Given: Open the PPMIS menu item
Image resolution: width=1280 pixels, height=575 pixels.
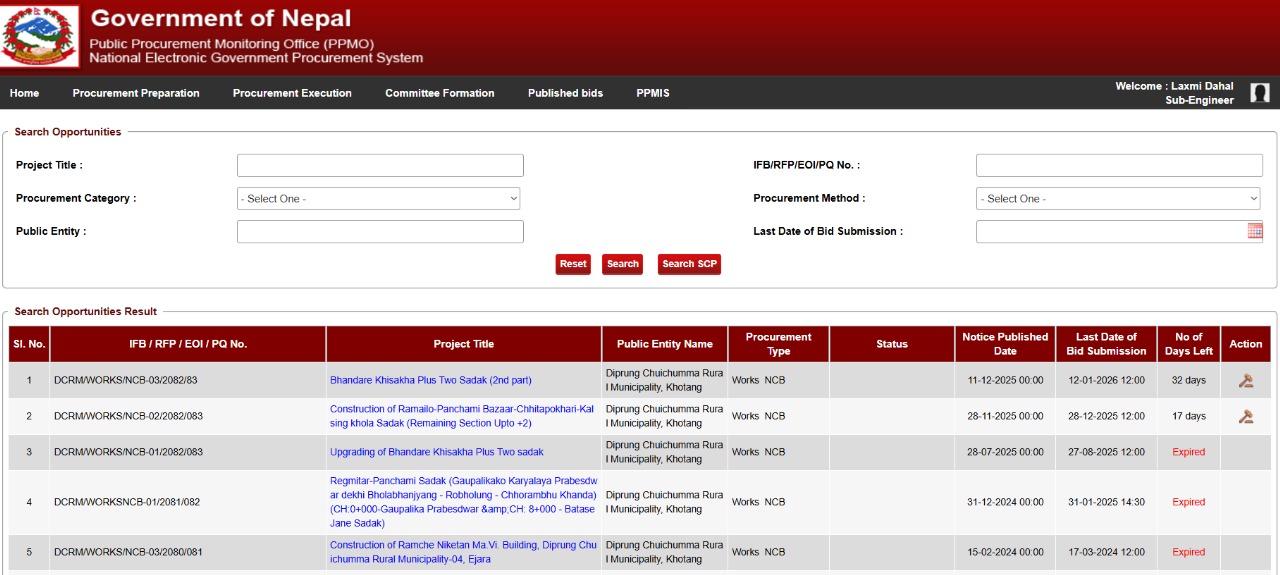Looking at the screenshot, I should tap(653, 93).
